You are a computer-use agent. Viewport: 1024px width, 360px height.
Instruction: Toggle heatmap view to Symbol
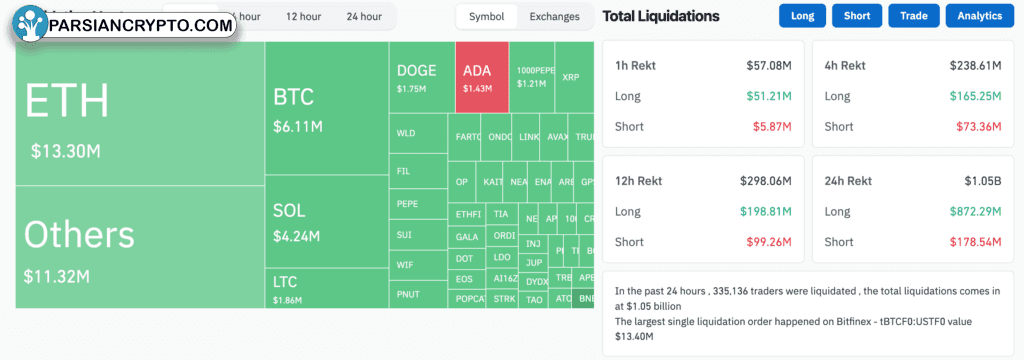click(487, 16)
